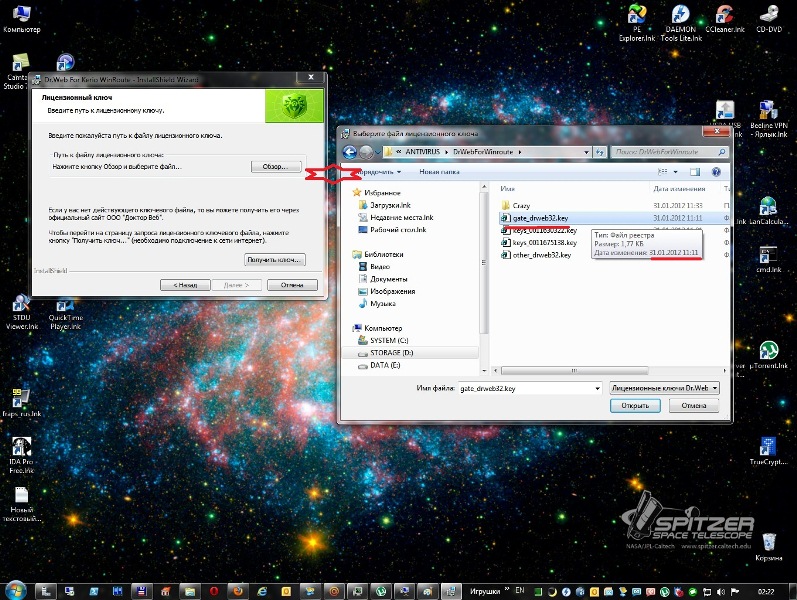Viewport: 797px width, 600px height.
Task: Expand the file name combo box
Action: pos(595,387)
